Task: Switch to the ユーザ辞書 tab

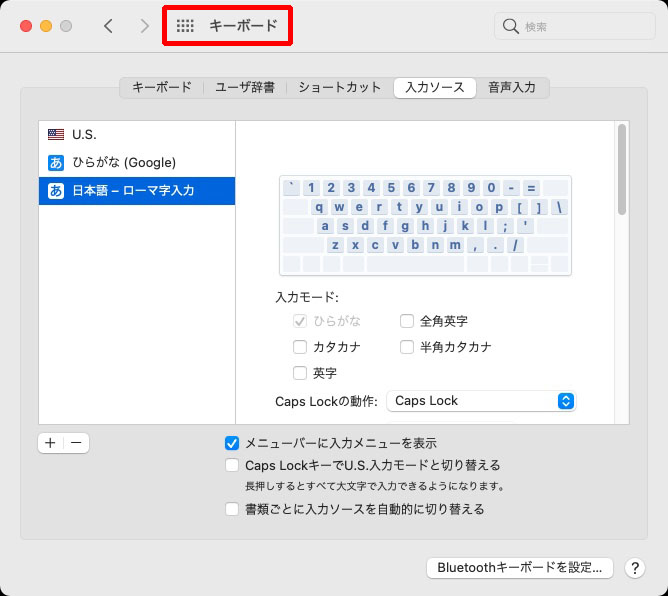Action: coord(245,88)
